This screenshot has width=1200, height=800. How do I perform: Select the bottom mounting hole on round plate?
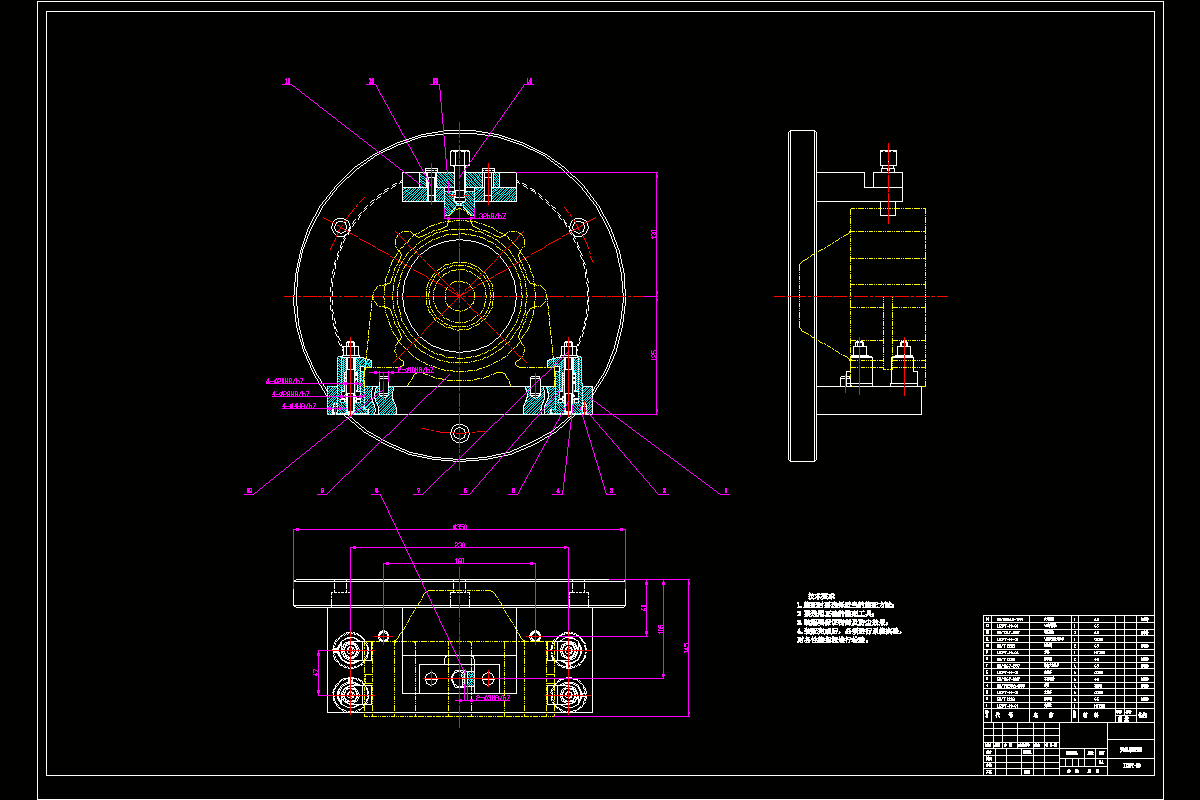click(x=460, y=433)
